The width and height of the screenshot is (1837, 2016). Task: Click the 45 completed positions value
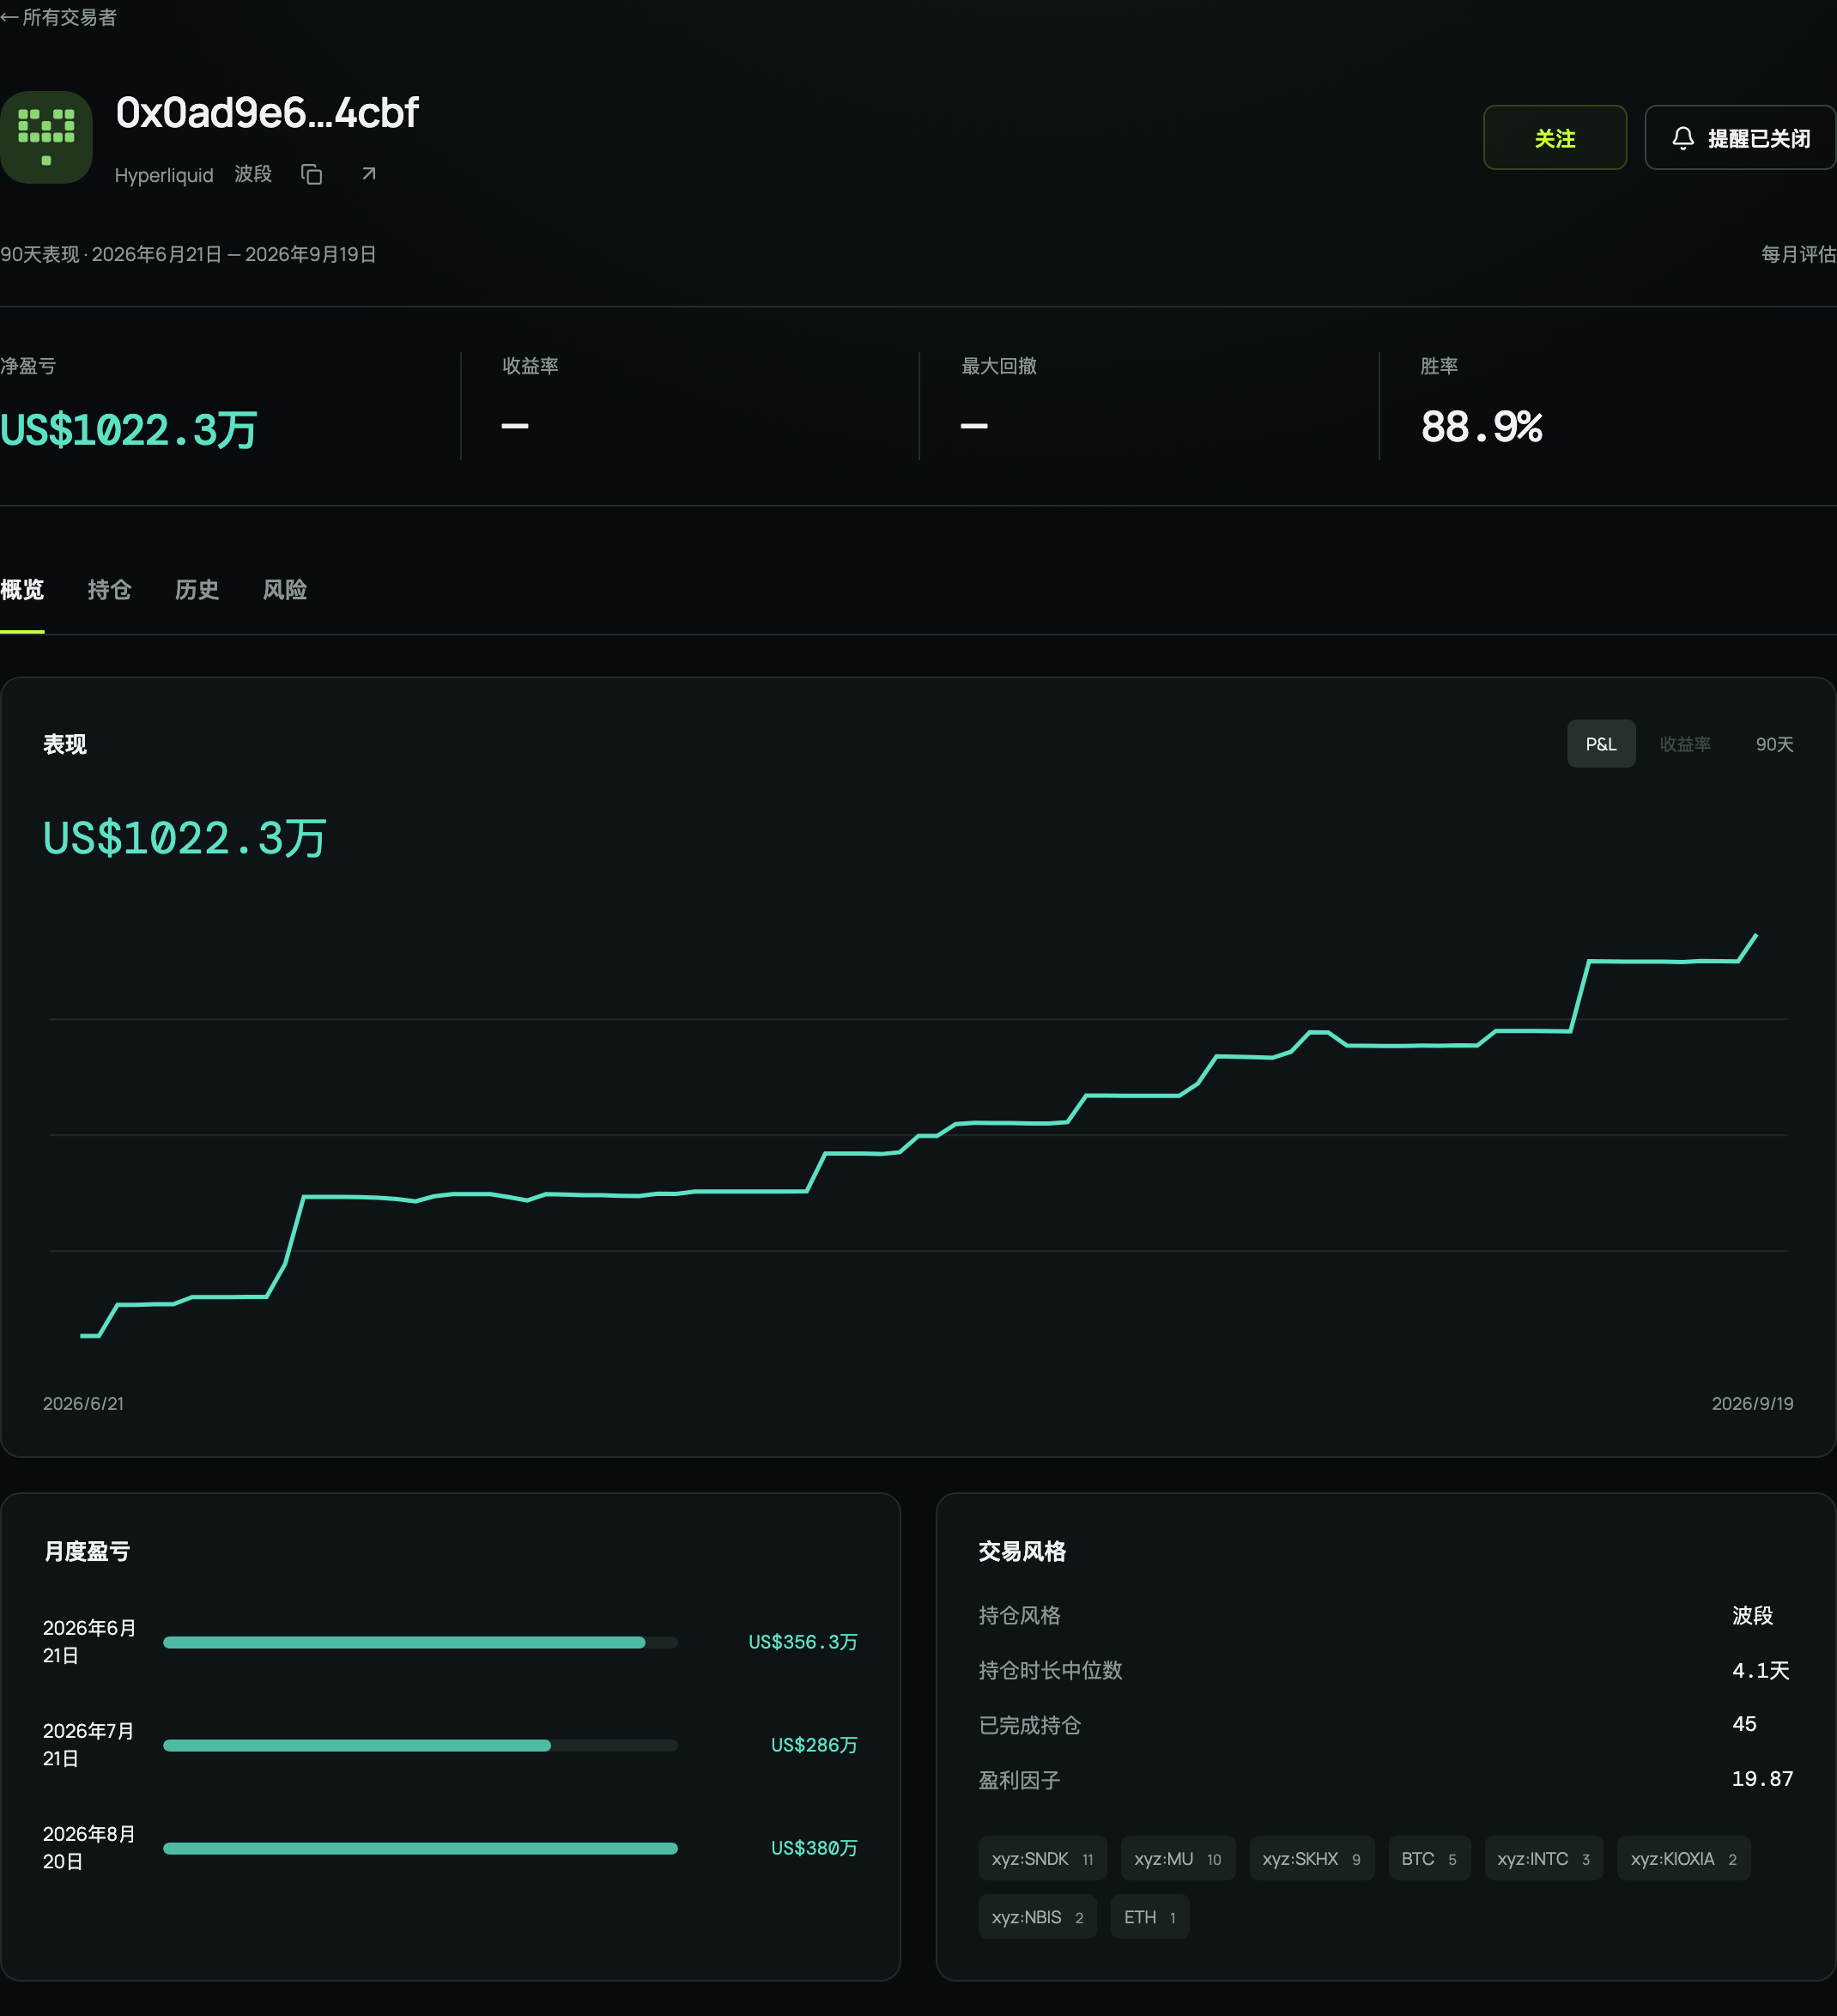click(1744, 1724)
